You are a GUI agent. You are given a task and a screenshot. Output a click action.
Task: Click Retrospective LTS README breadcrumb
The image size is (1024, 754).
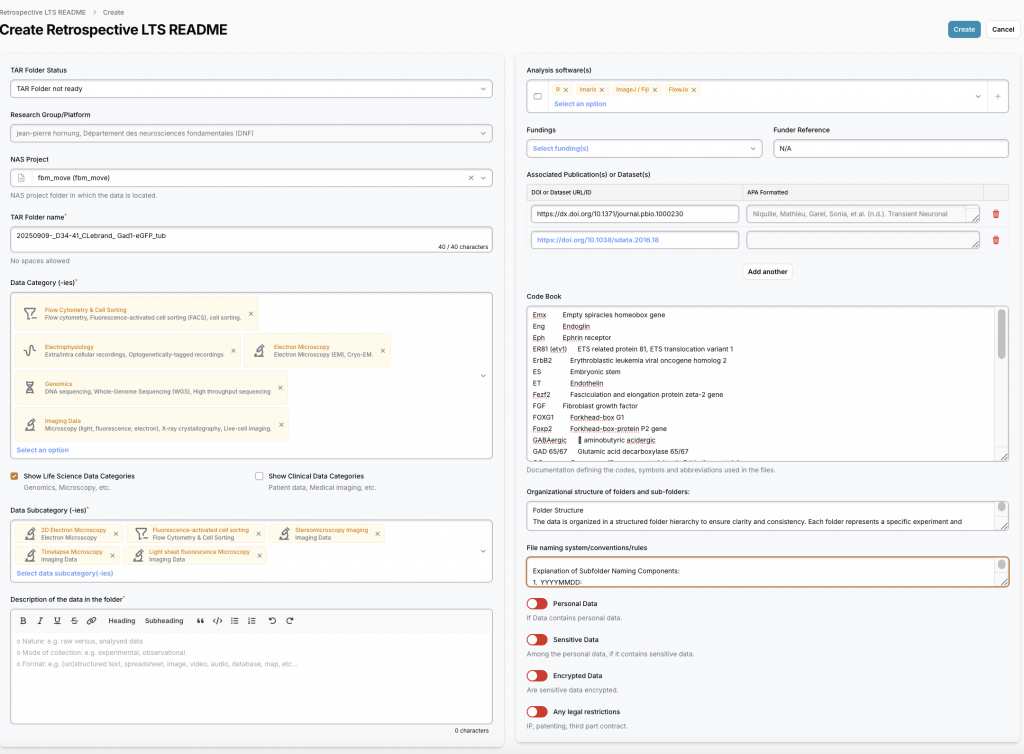coord(44,12)
